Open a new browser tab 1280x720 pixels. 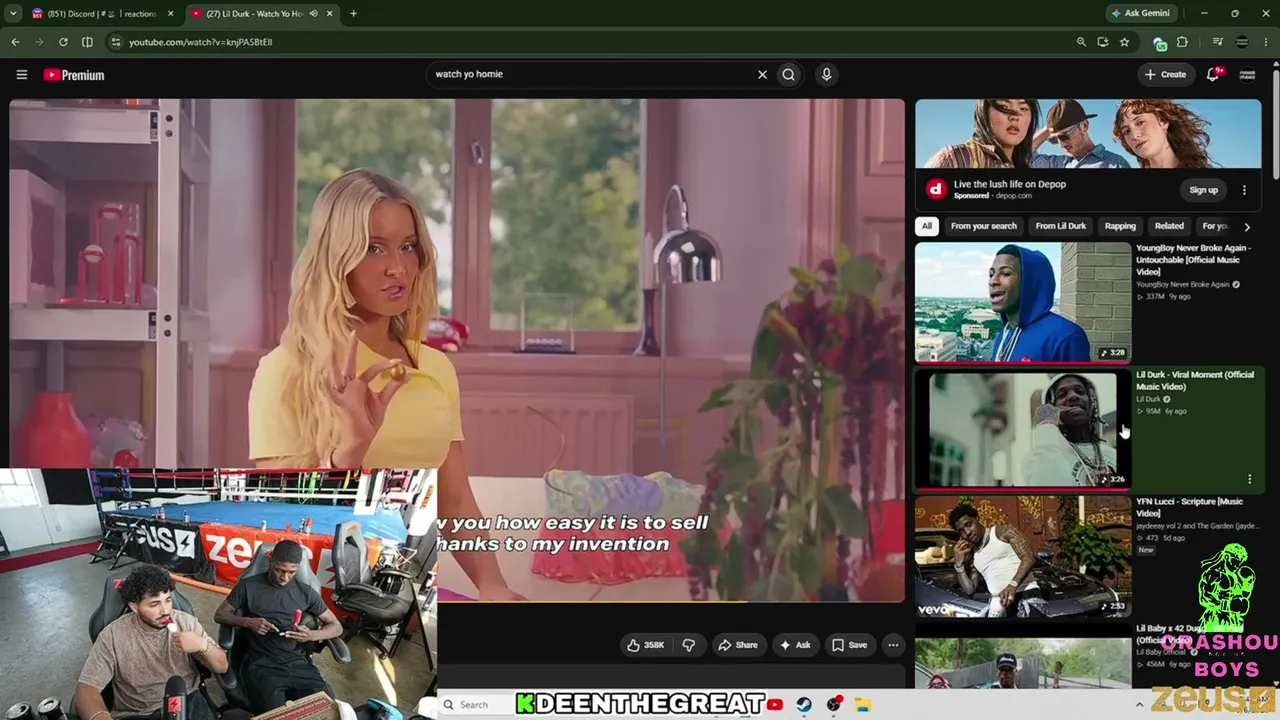pyautogui.click(x=353, y=14)
